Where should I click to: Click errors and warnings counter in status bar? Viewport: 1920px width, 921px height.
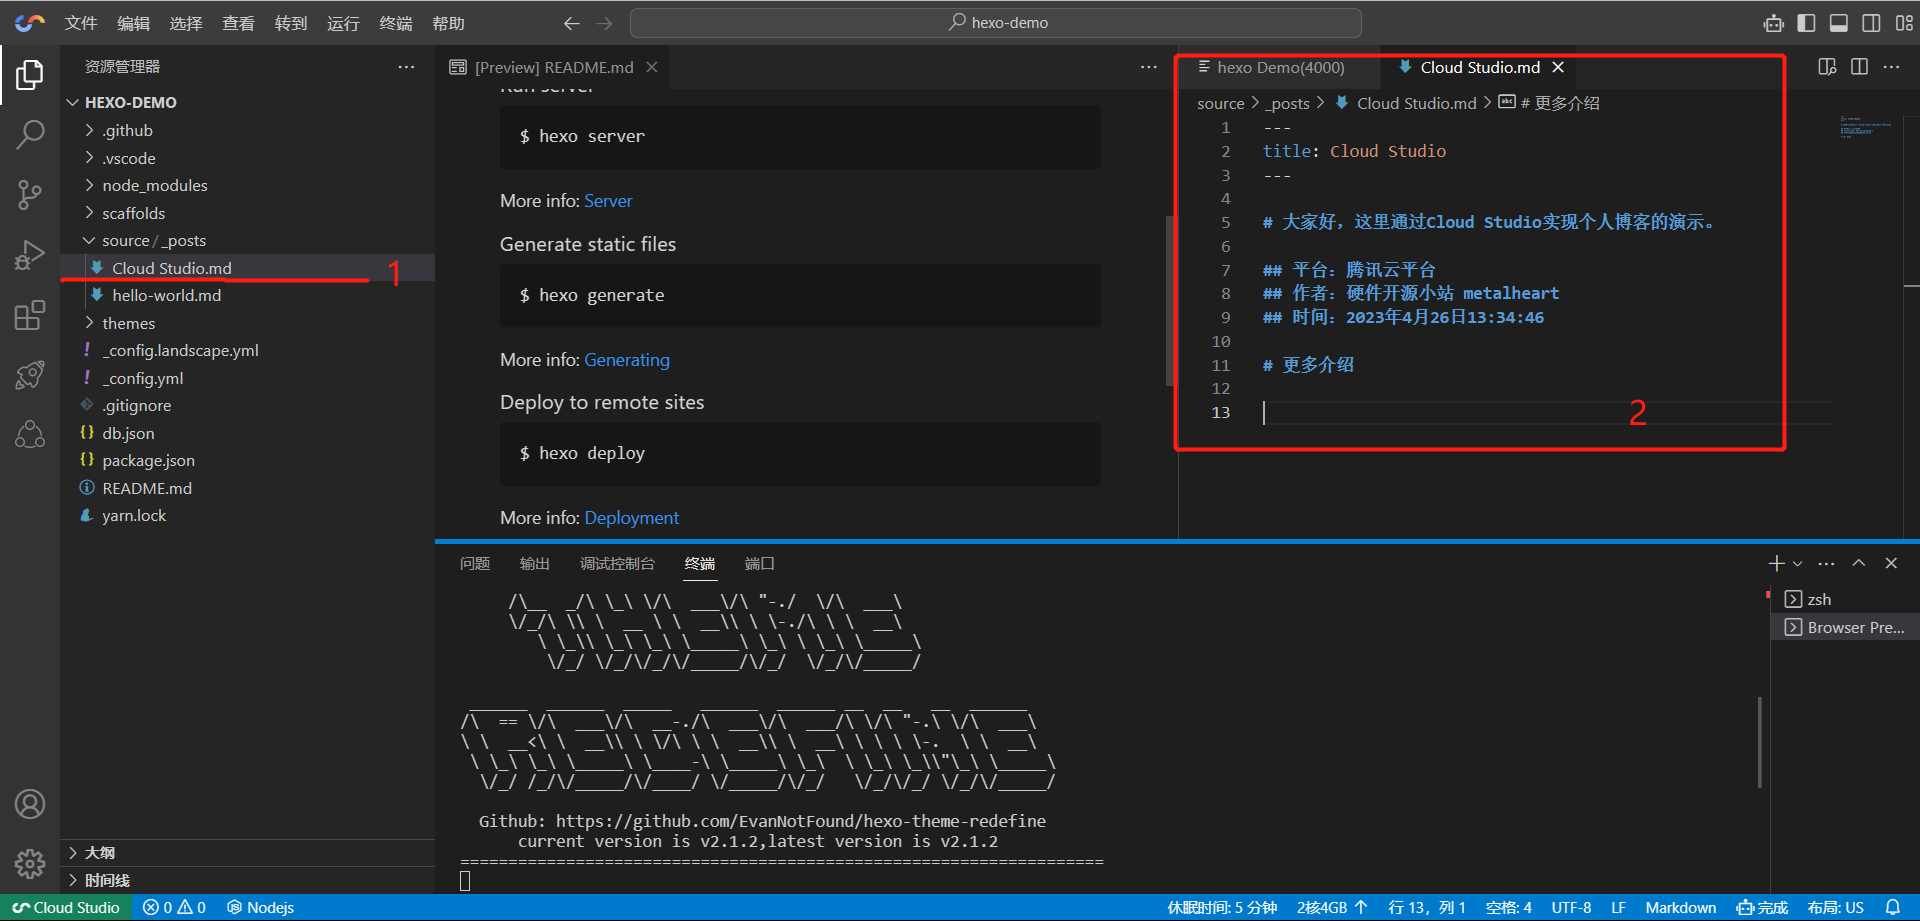[174, 907]
